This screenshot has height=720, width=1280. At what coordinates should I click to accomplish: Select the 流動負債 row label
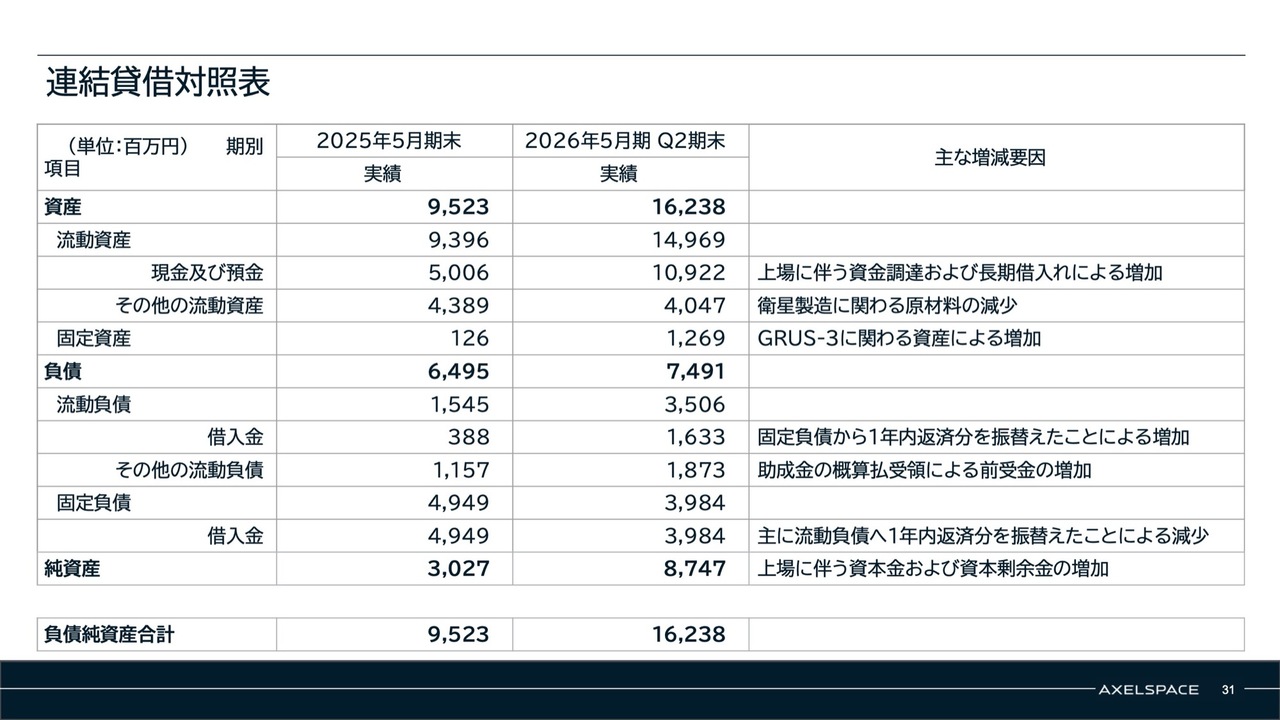click(x=93, y=405)
